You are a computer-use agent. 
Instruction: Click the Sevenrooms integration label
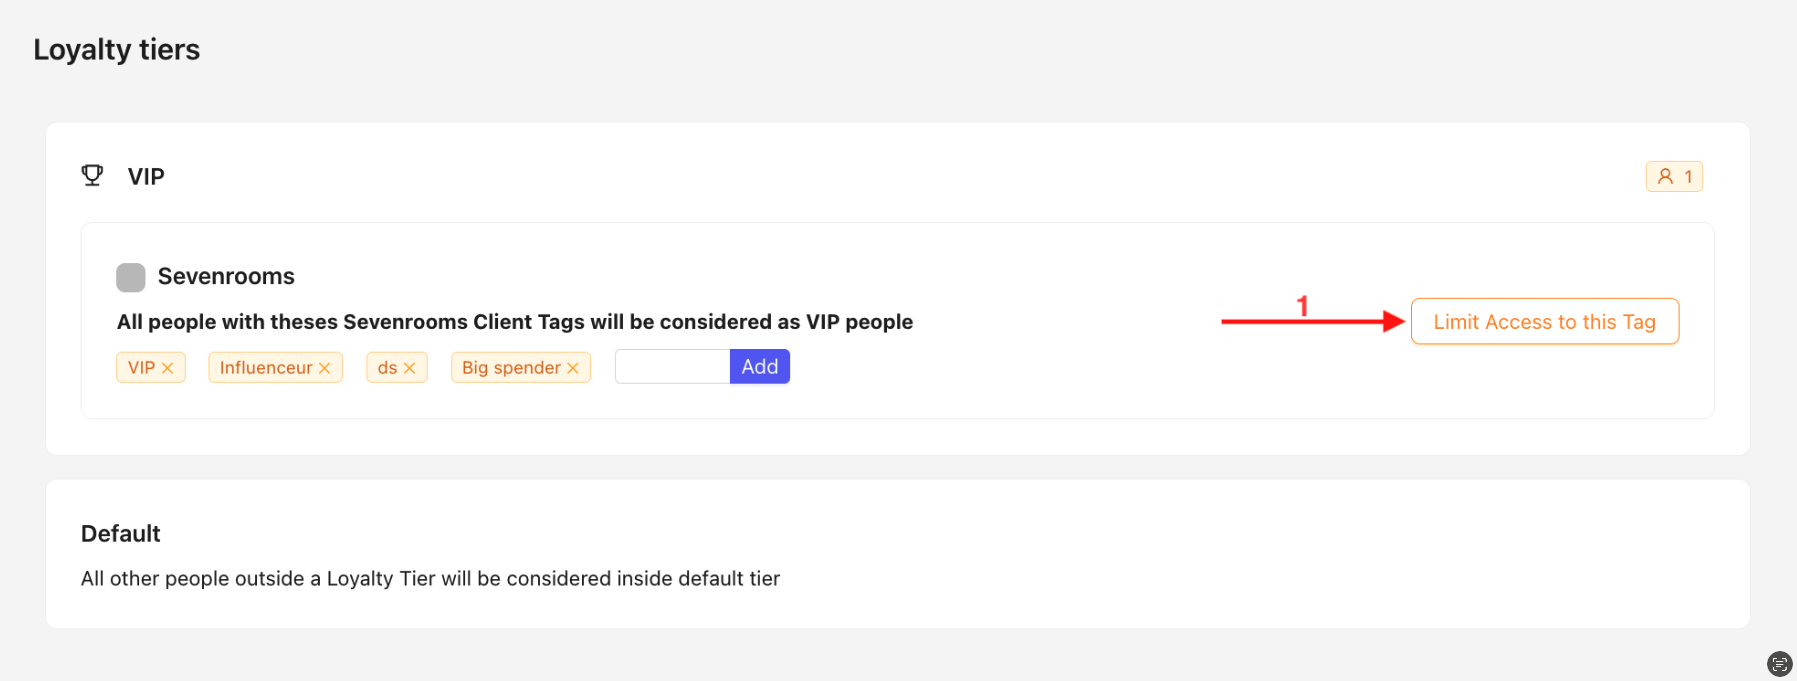coord(226,277)
